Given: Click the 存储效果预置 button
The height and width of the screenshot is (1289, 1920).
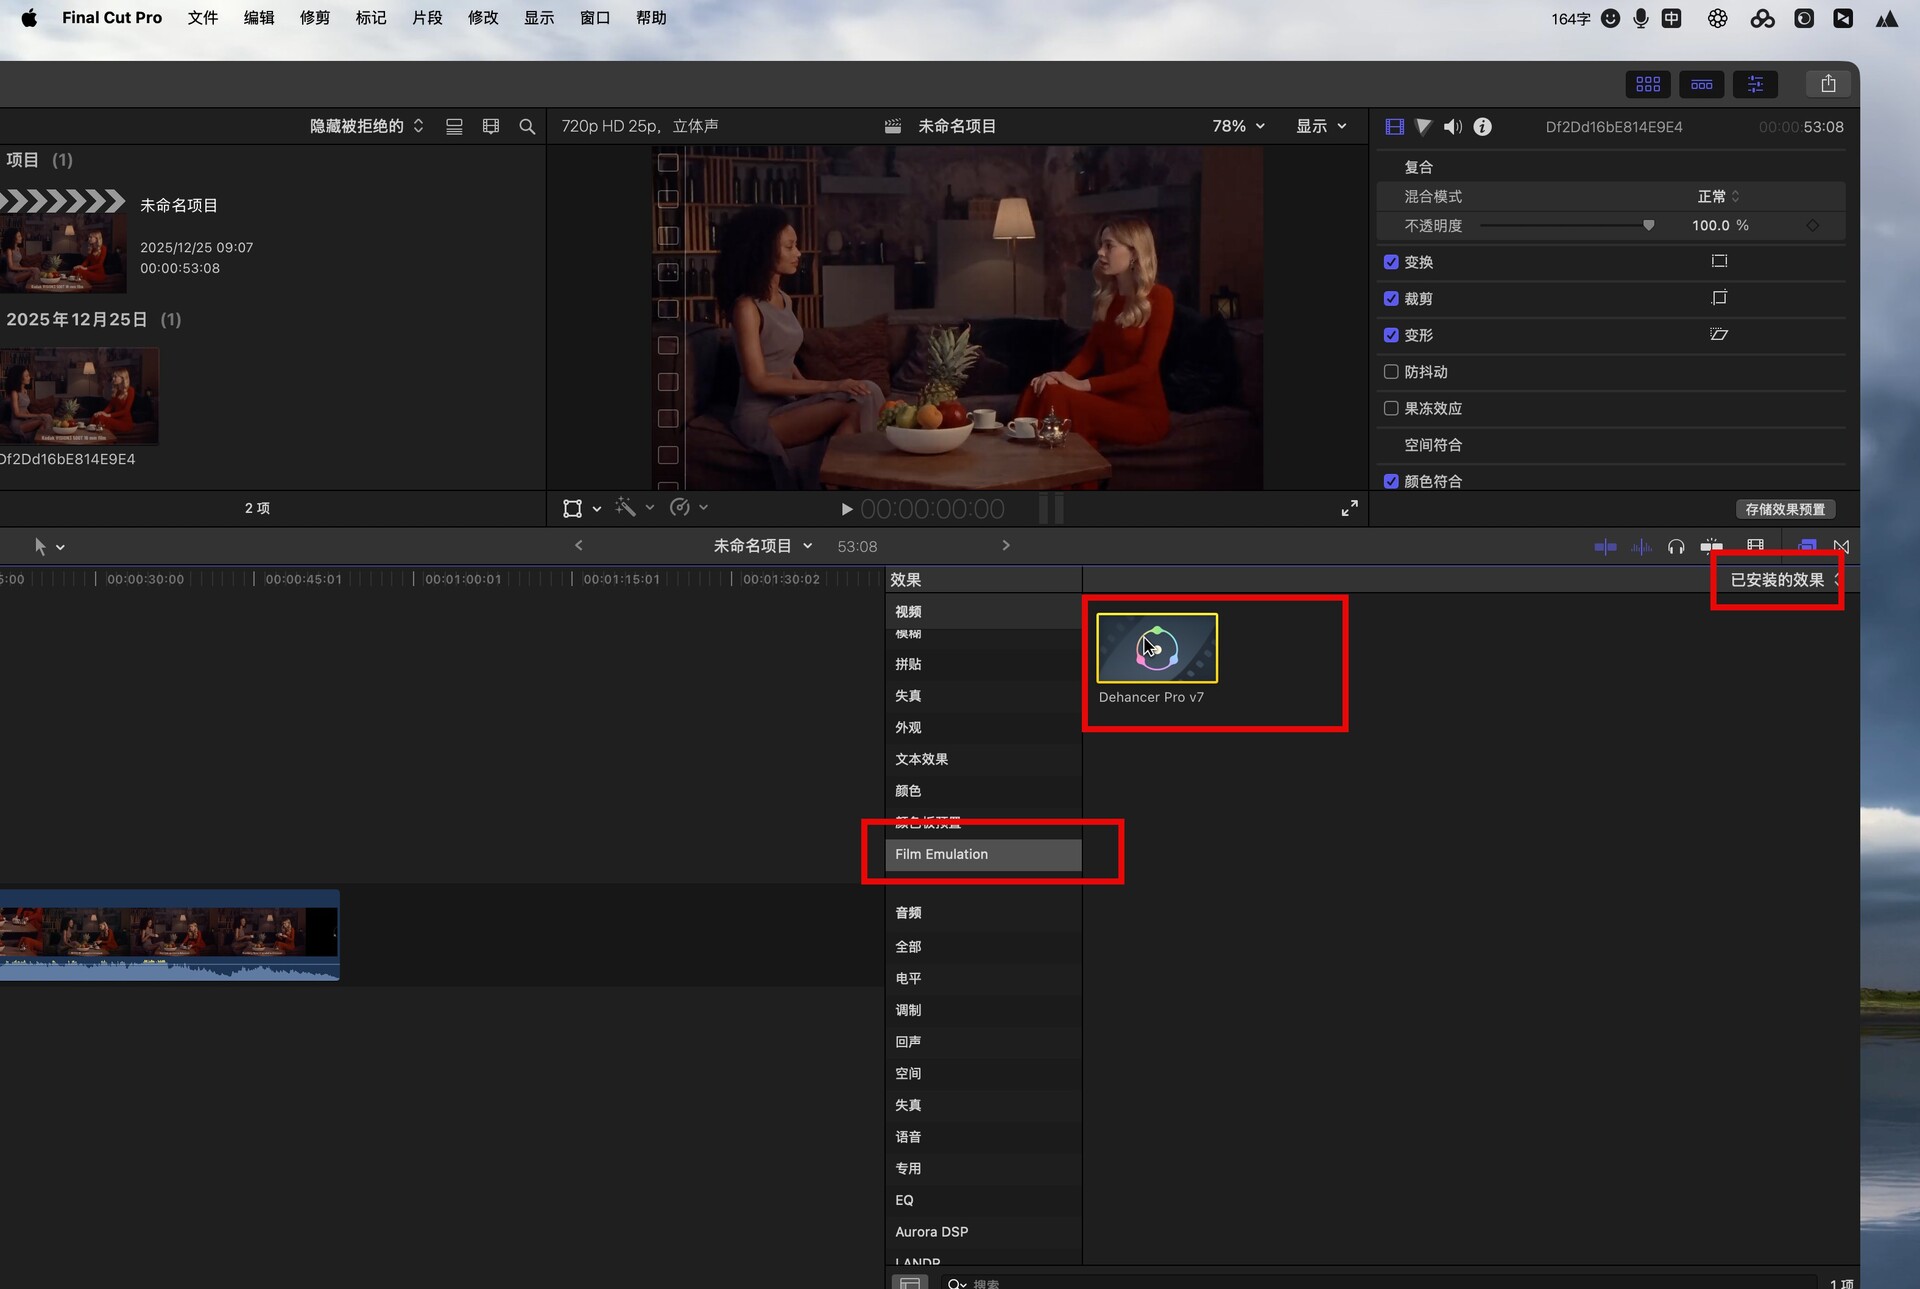Looking at the screenshot, I should click(x=1784, y=509).
